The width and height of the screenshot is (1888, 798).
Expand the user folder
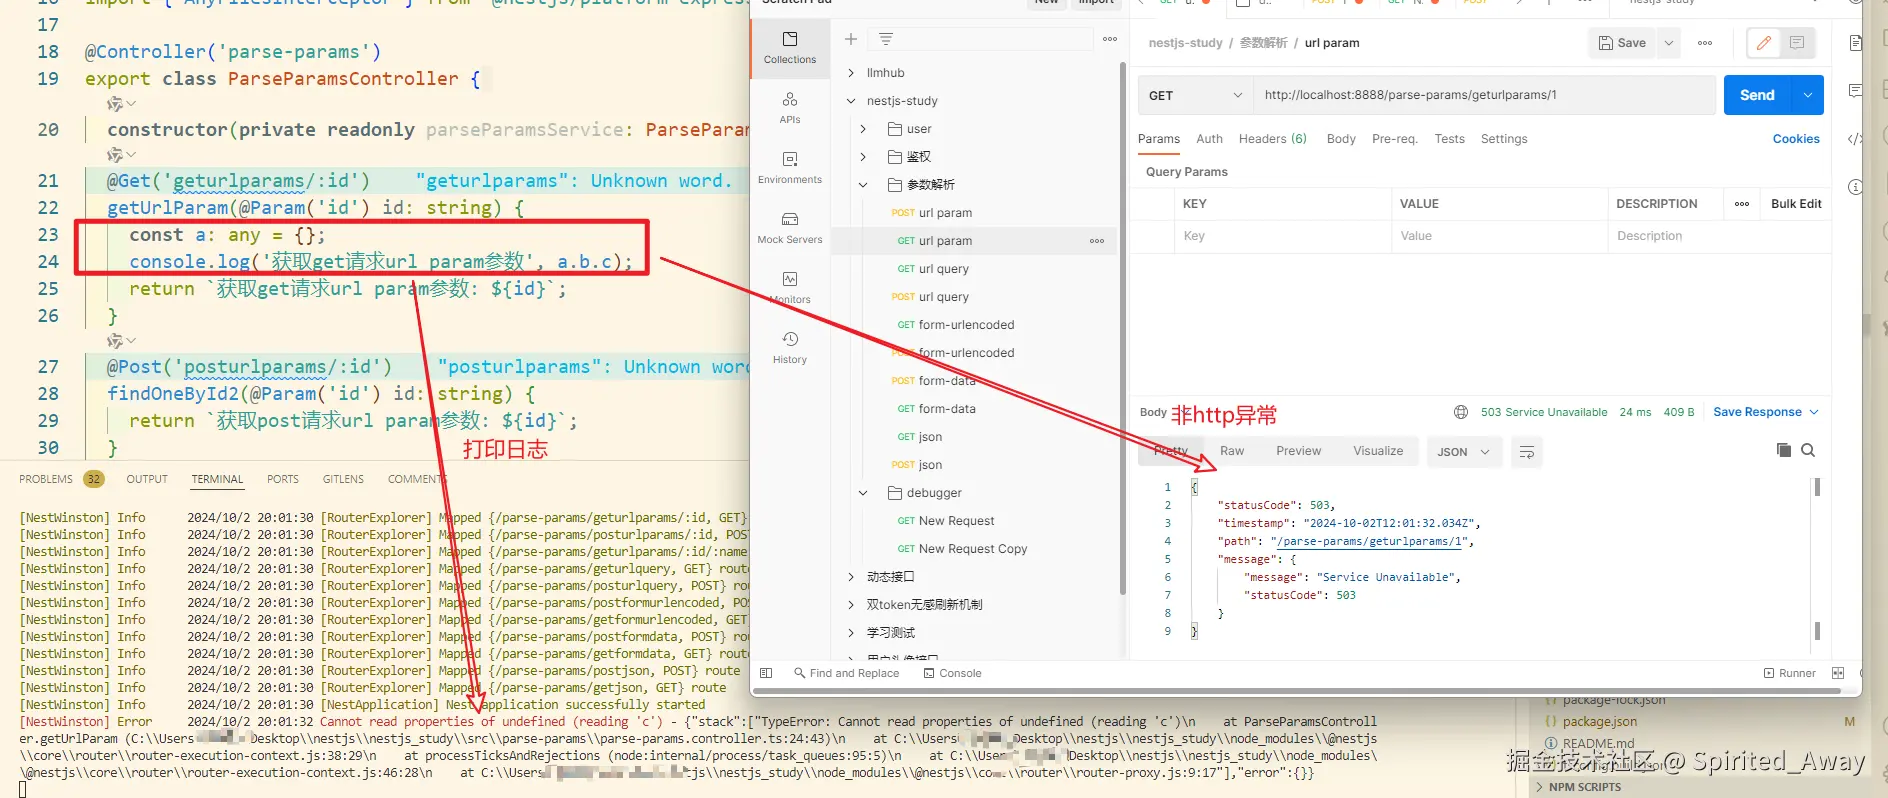(864, 129)
